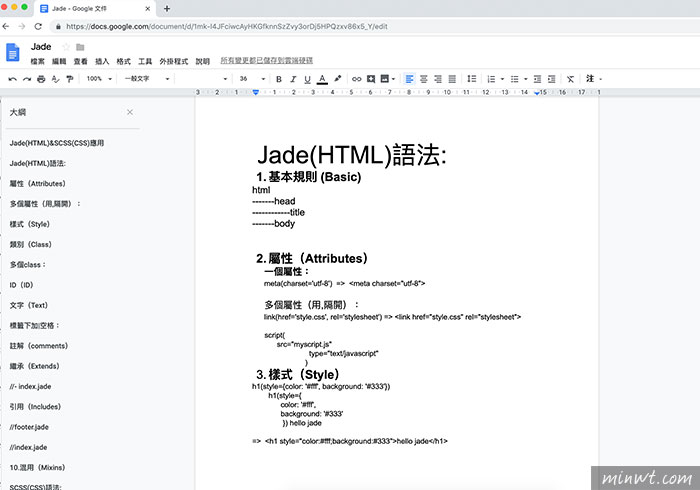The image size is (700, 490).
Task: Click the Redo icon in toolbar
Action: 27,79
